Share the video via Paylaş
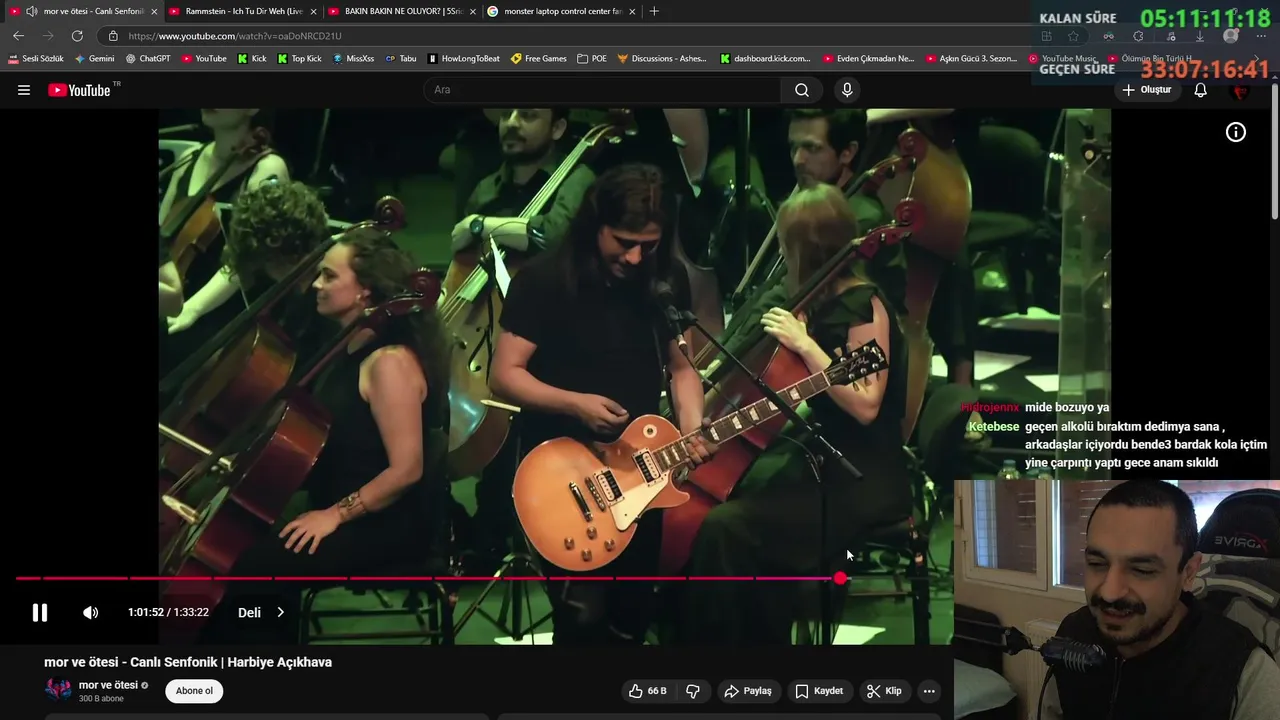1280x720 pixels. 748,691
